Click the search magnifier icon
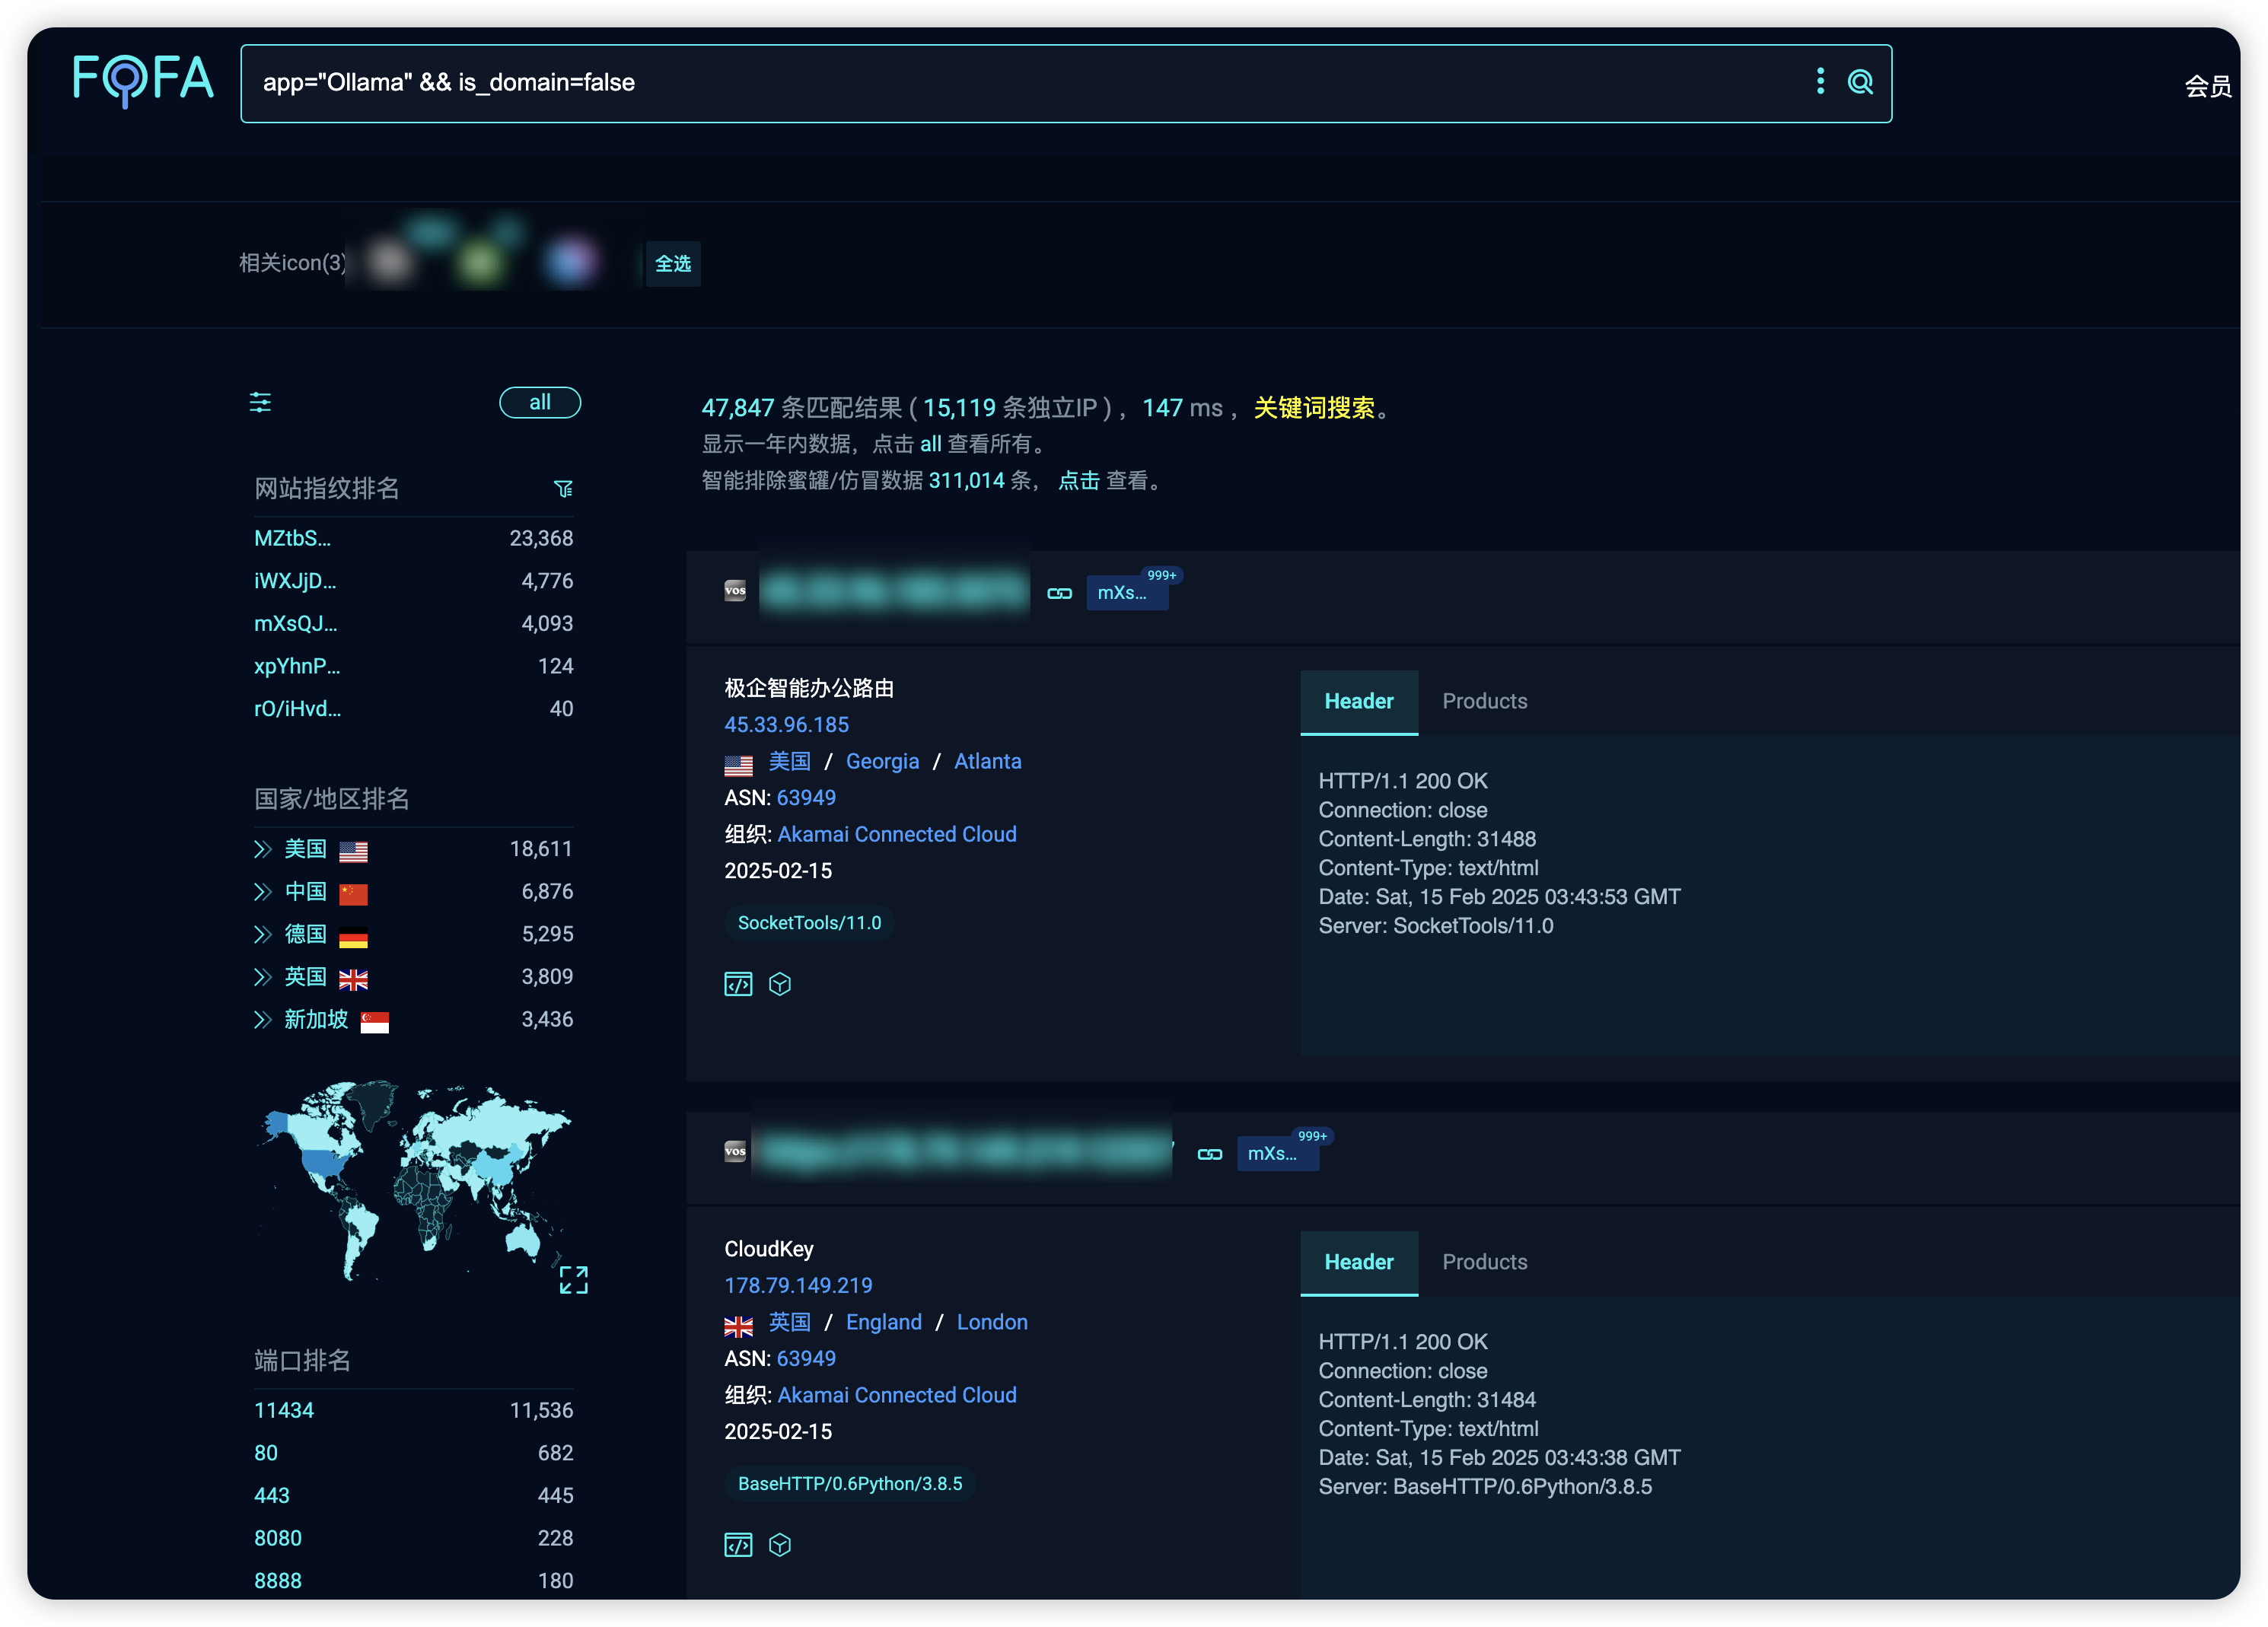2268x1627 pixels. 1859,82
